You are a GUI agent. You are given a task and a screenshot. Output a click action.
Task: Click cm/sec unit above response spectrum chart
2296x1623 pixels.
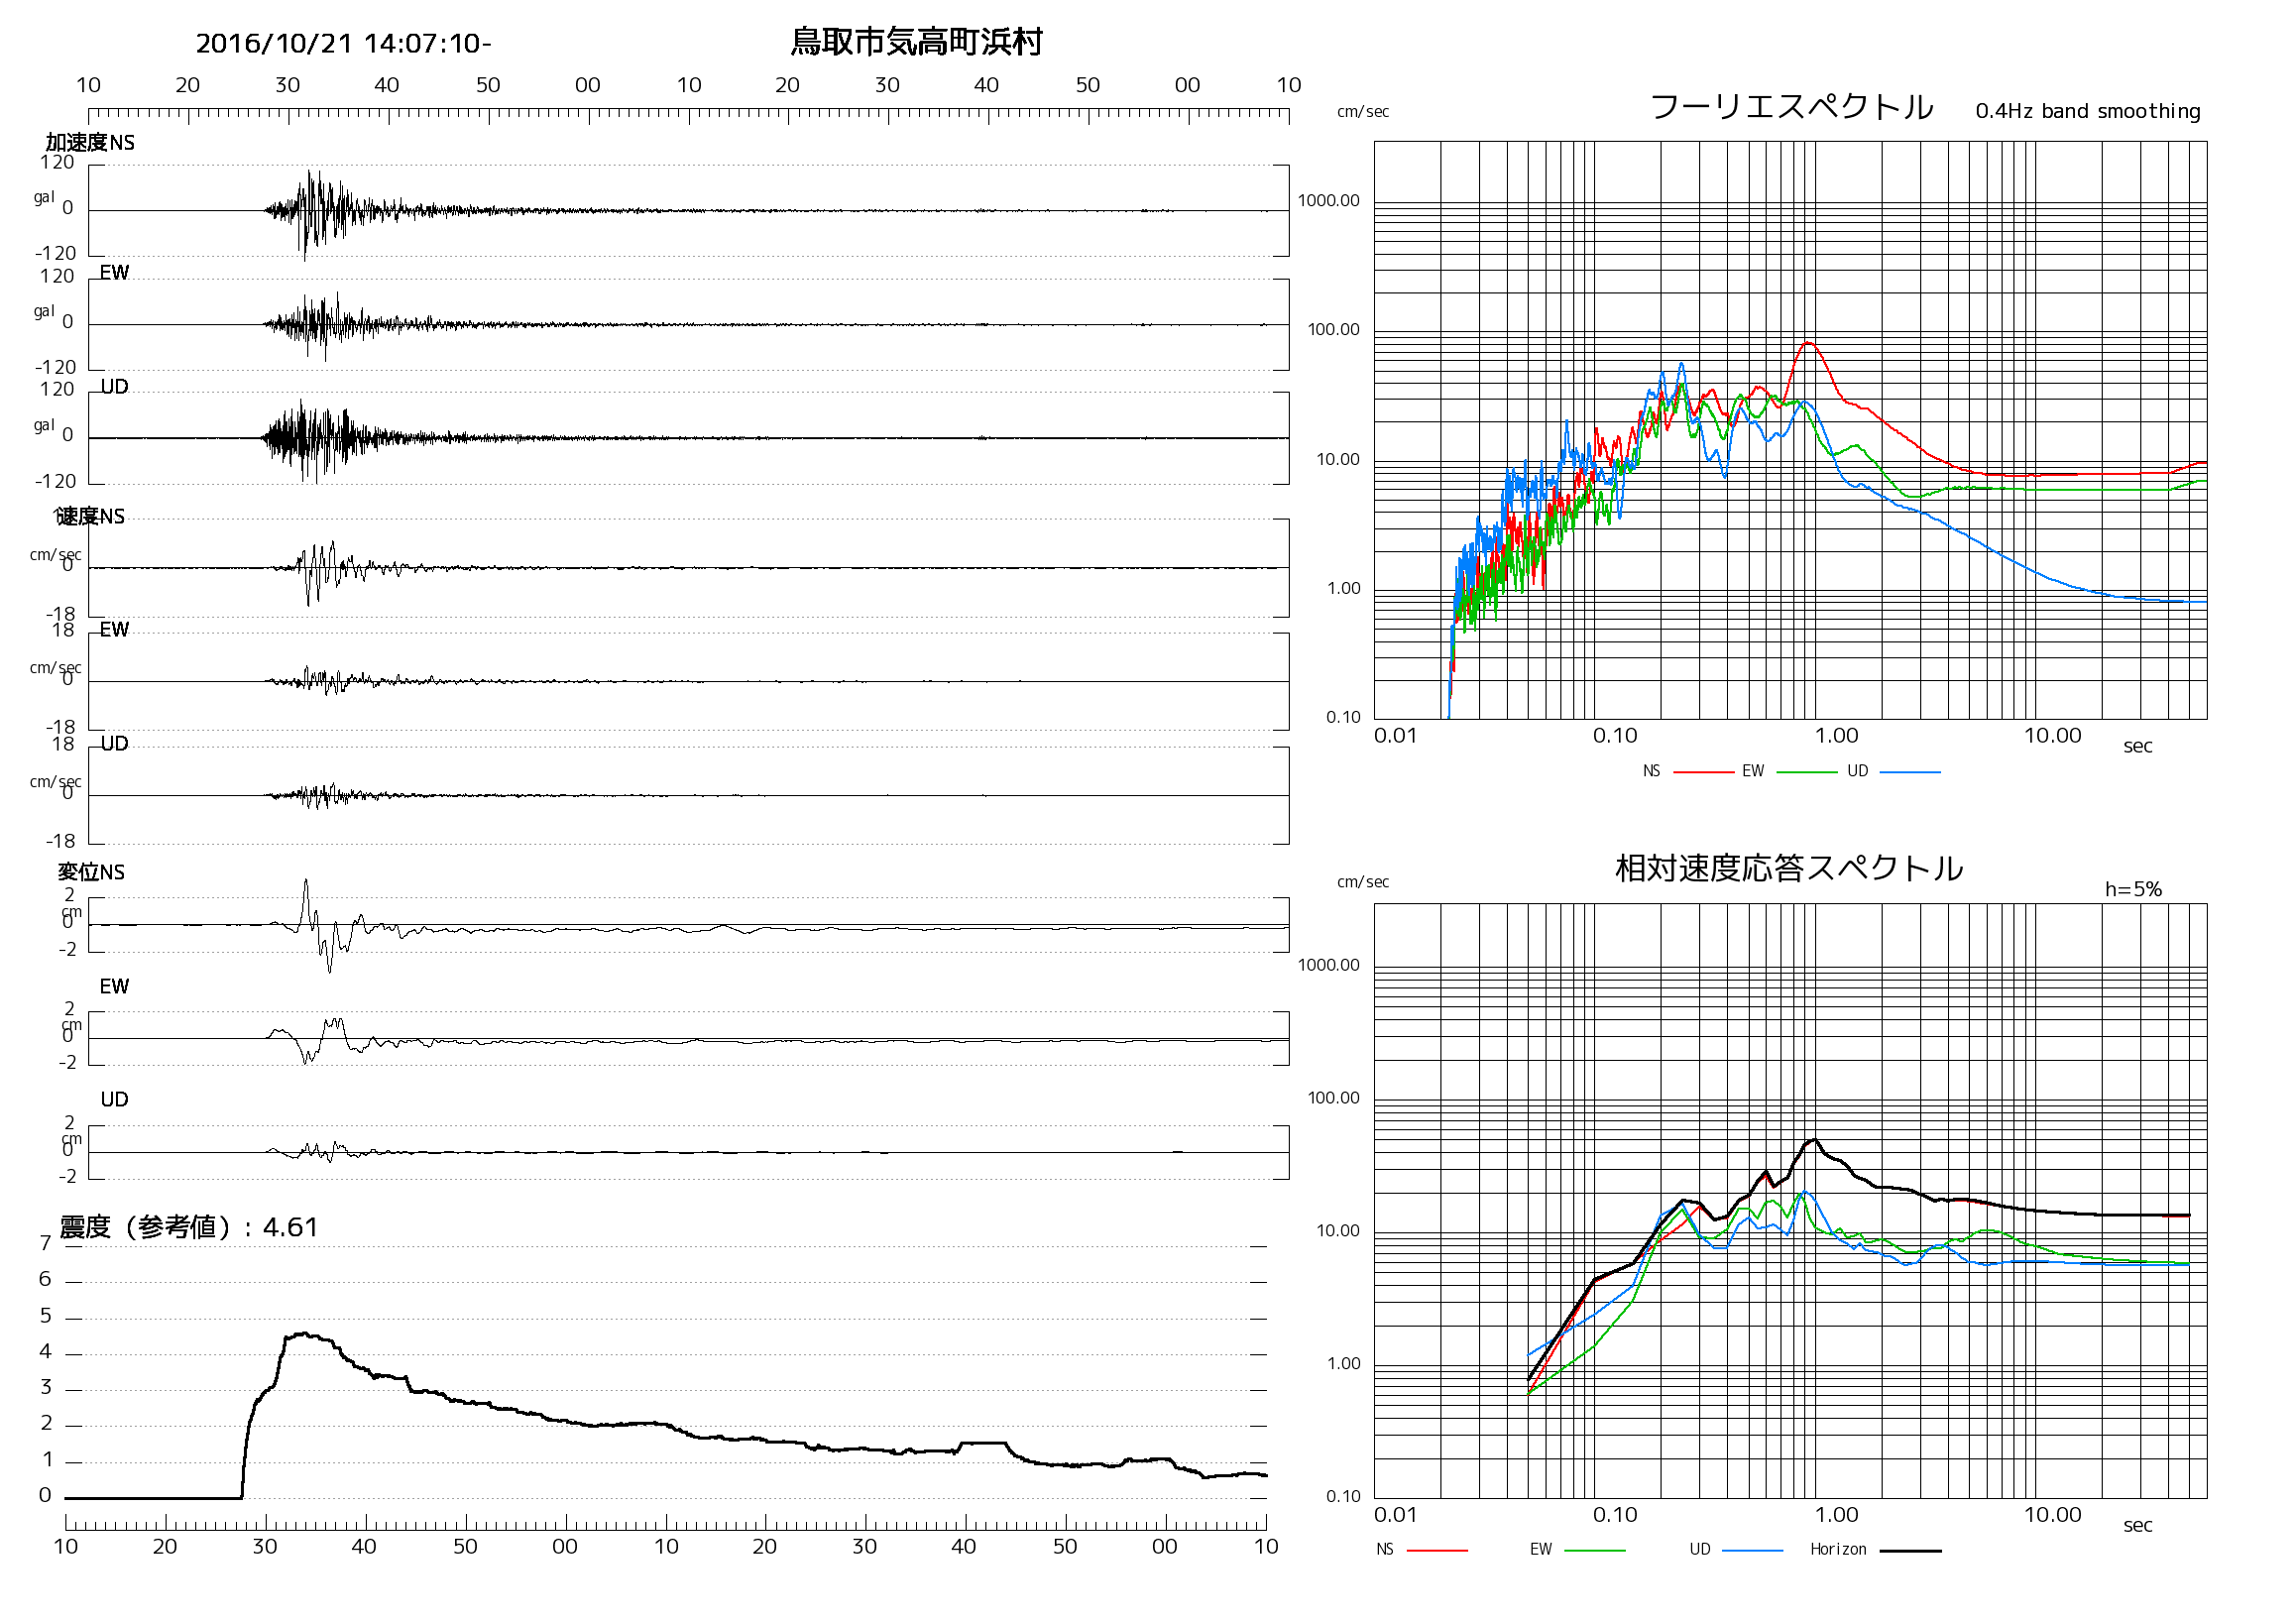tap(1363, 882)
